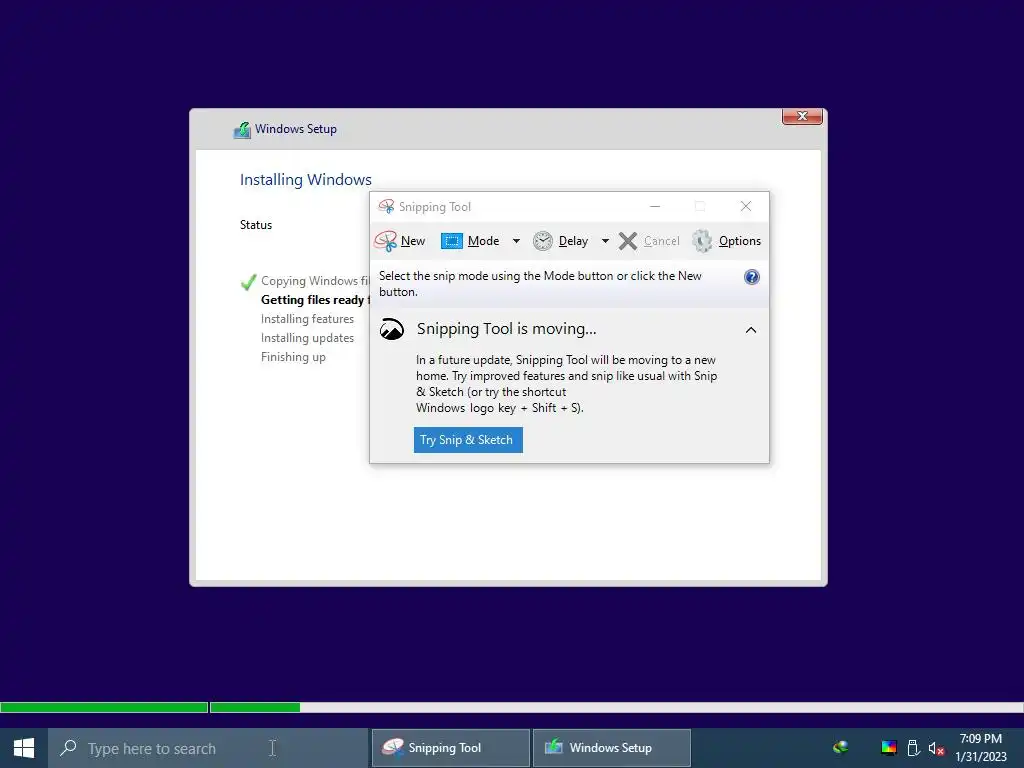Click Try Snip & Sketch button

point(468,440)
